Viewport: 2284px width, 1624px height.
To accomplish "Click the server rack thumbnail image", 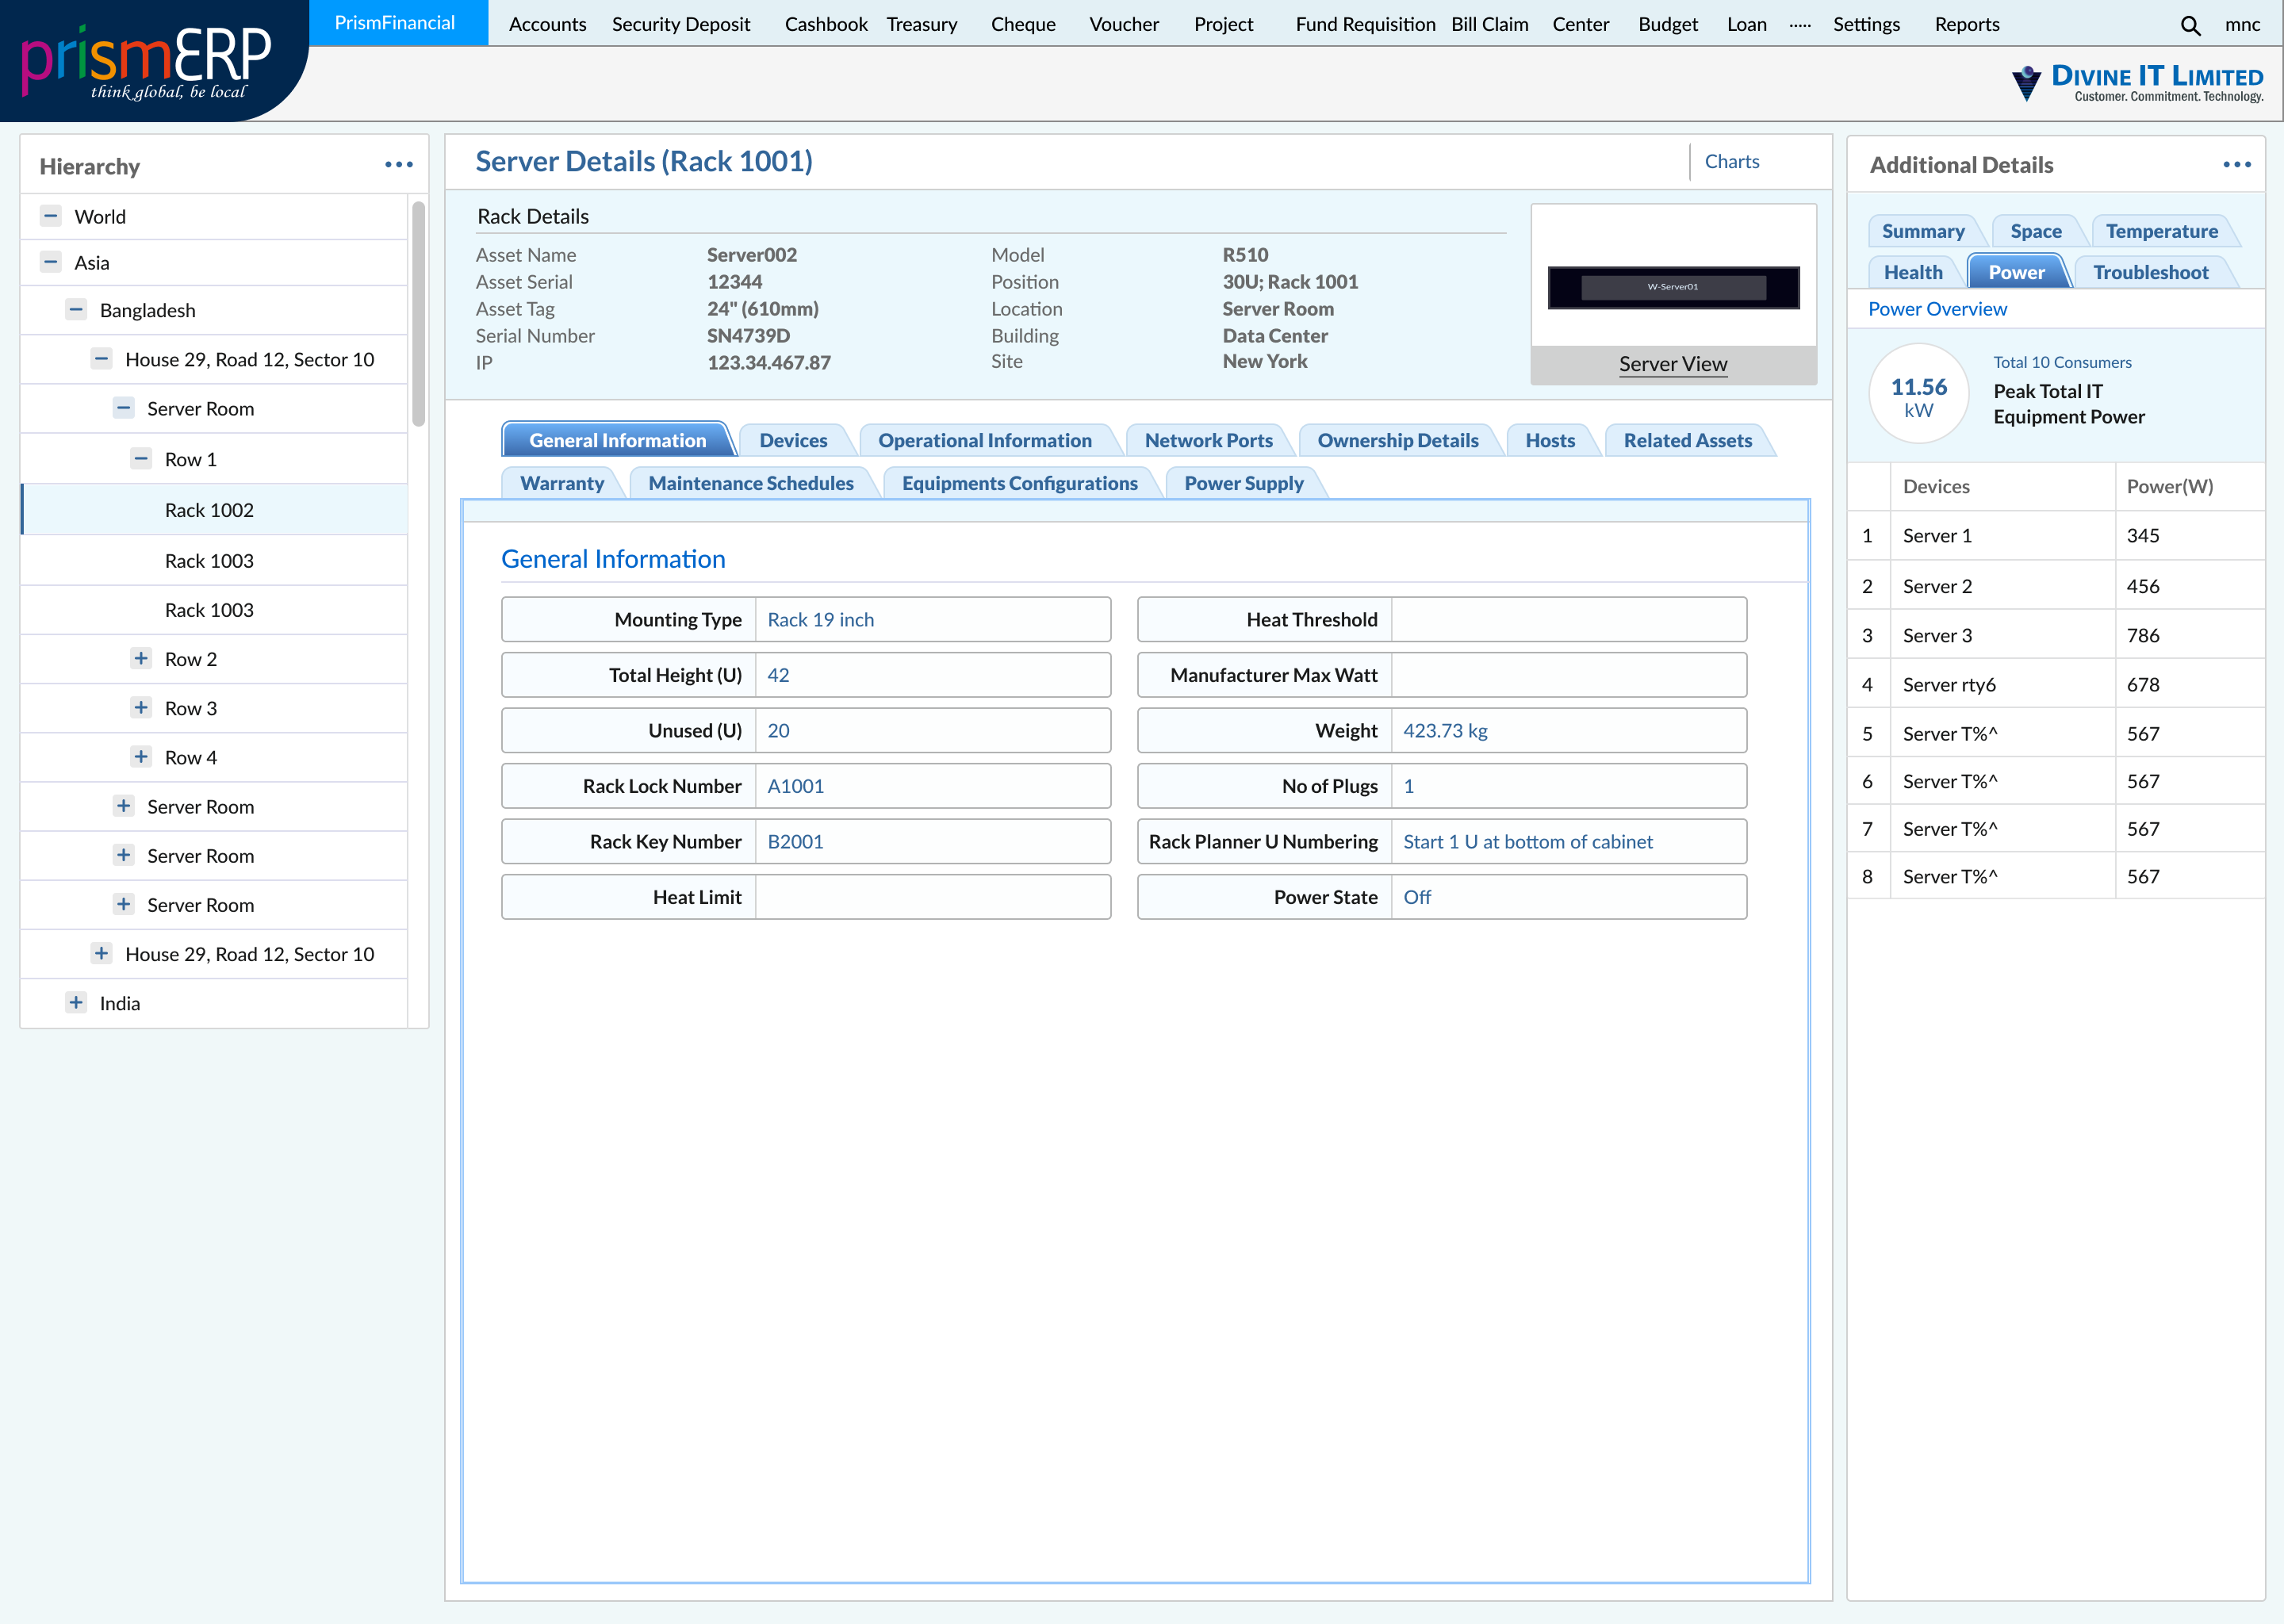I will (x=1673, y=287).
